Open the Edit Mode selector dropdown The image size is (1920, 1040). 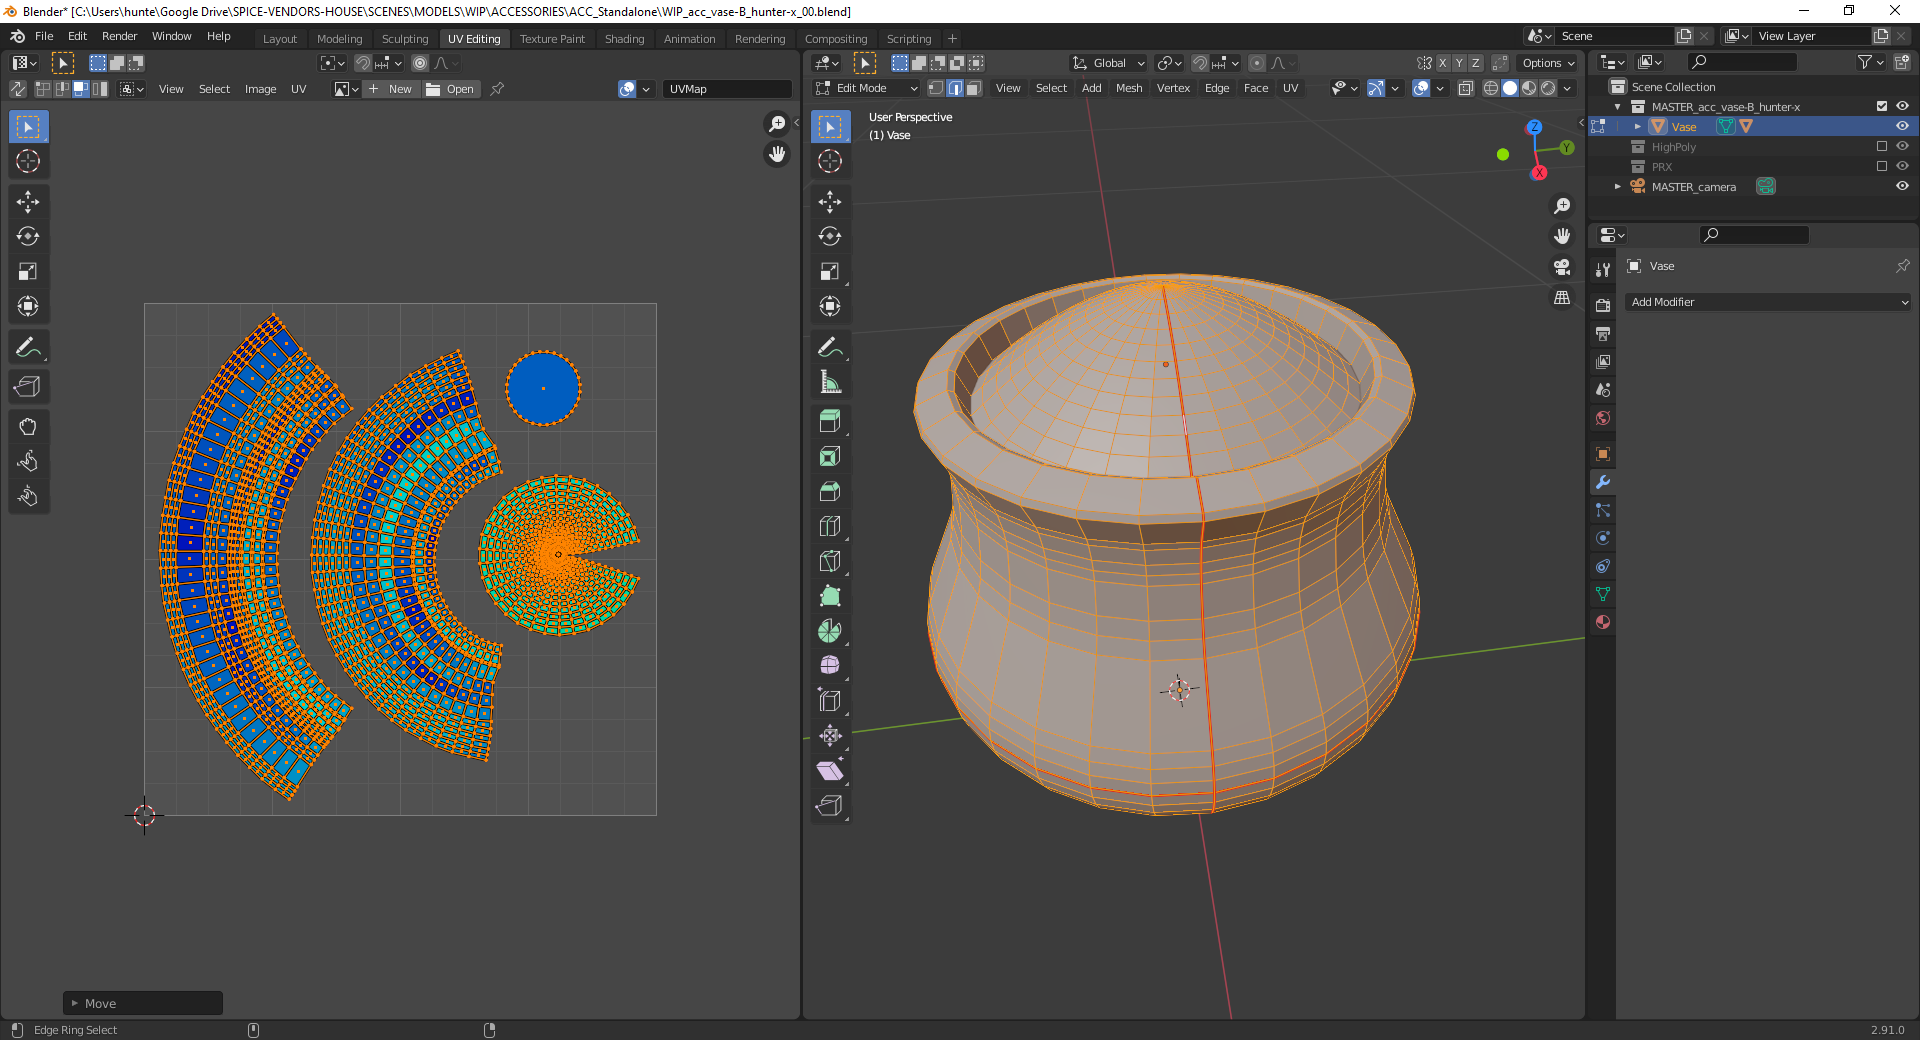pos(866,89)
